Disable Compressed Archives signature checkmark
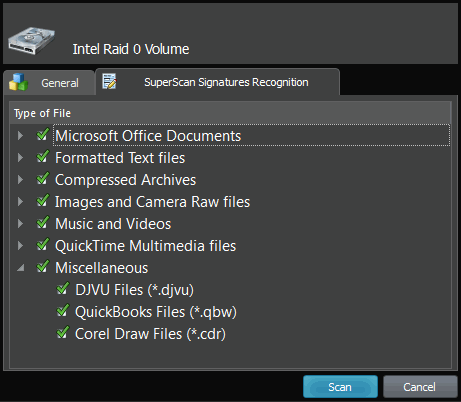The image size is (461, 402). pyautogui.click(x=43, y=179)
